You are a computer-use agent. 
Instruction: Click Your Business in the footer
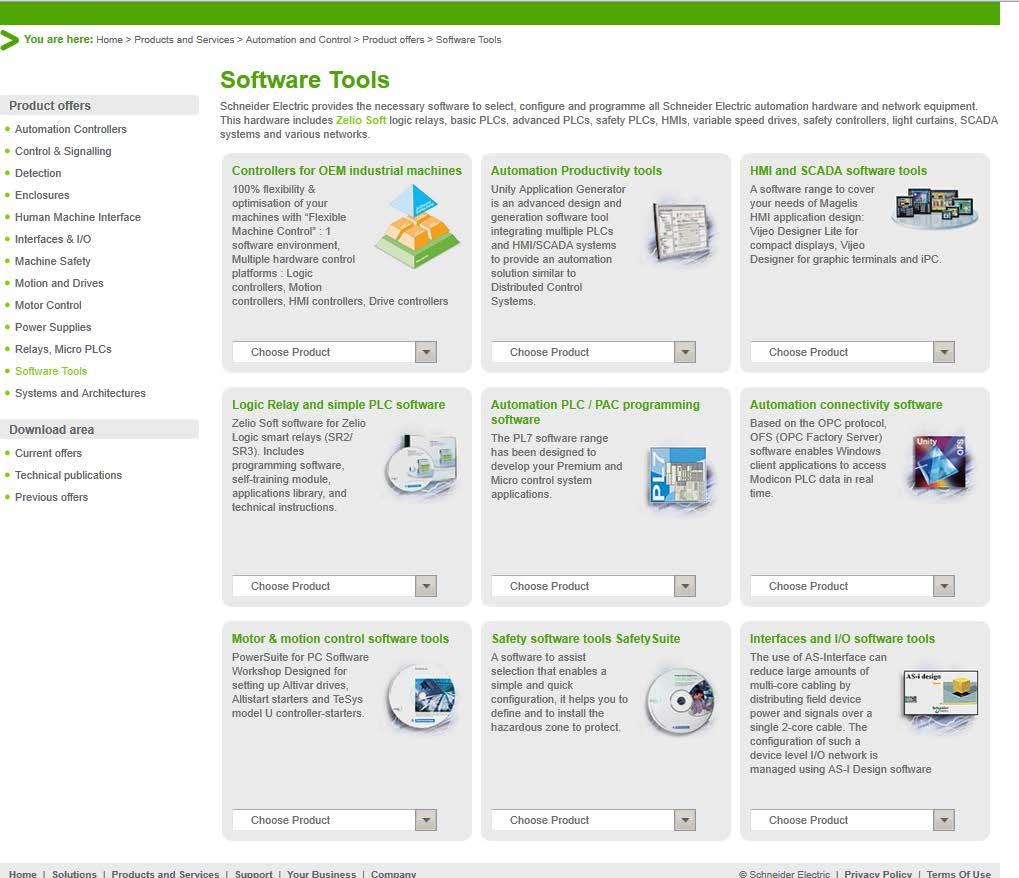(322, 874)
